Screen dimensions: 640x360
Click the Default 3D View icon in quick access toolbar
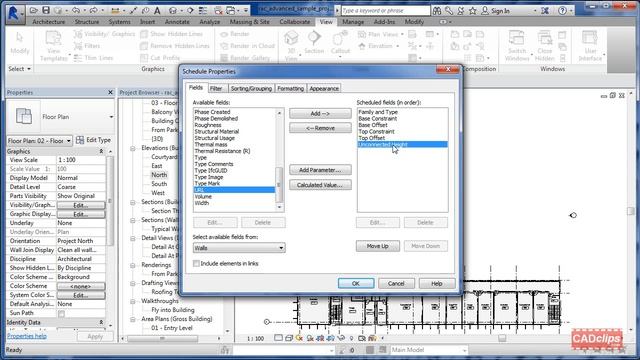[173, 10]
